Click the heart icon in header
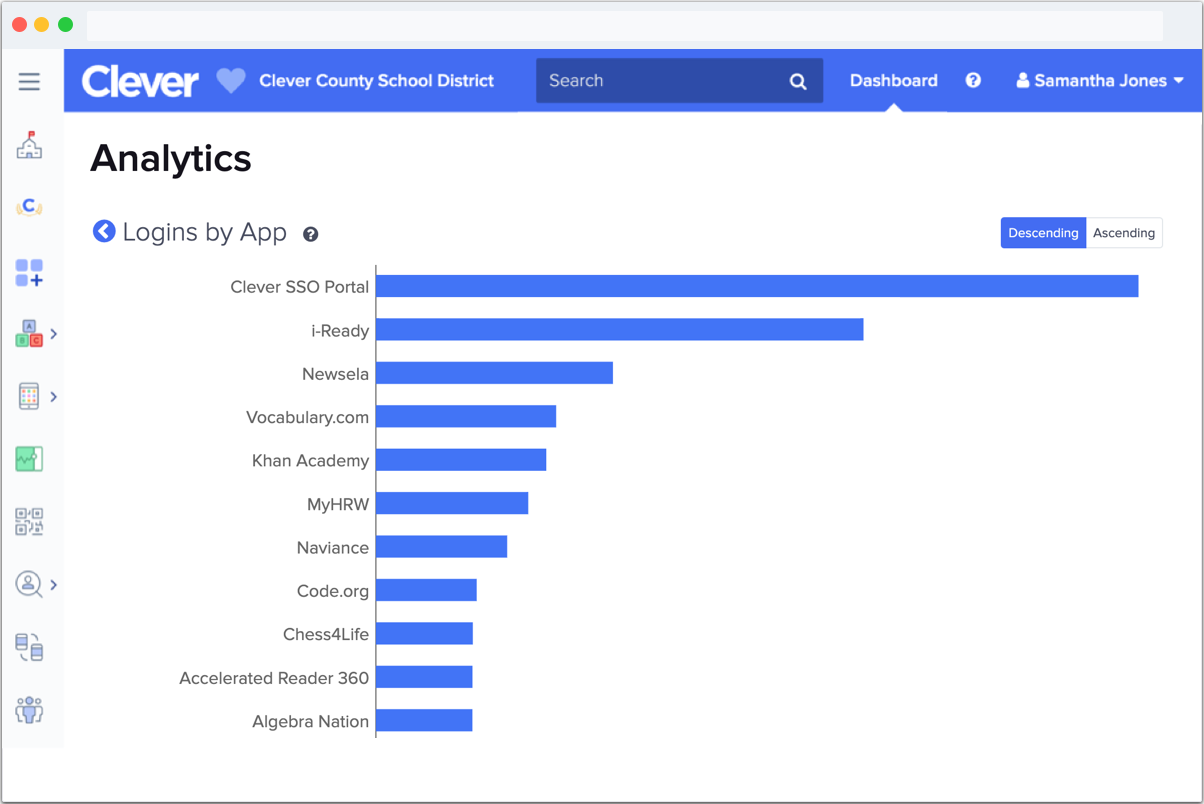1204x804 pixels. (231, 81)
